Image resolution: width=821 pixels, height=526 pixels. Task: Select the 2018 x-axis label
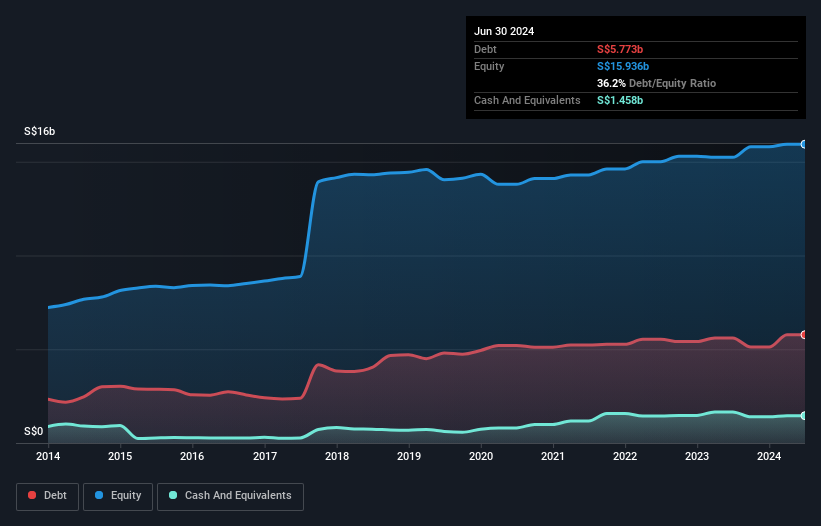click(337, 456)
